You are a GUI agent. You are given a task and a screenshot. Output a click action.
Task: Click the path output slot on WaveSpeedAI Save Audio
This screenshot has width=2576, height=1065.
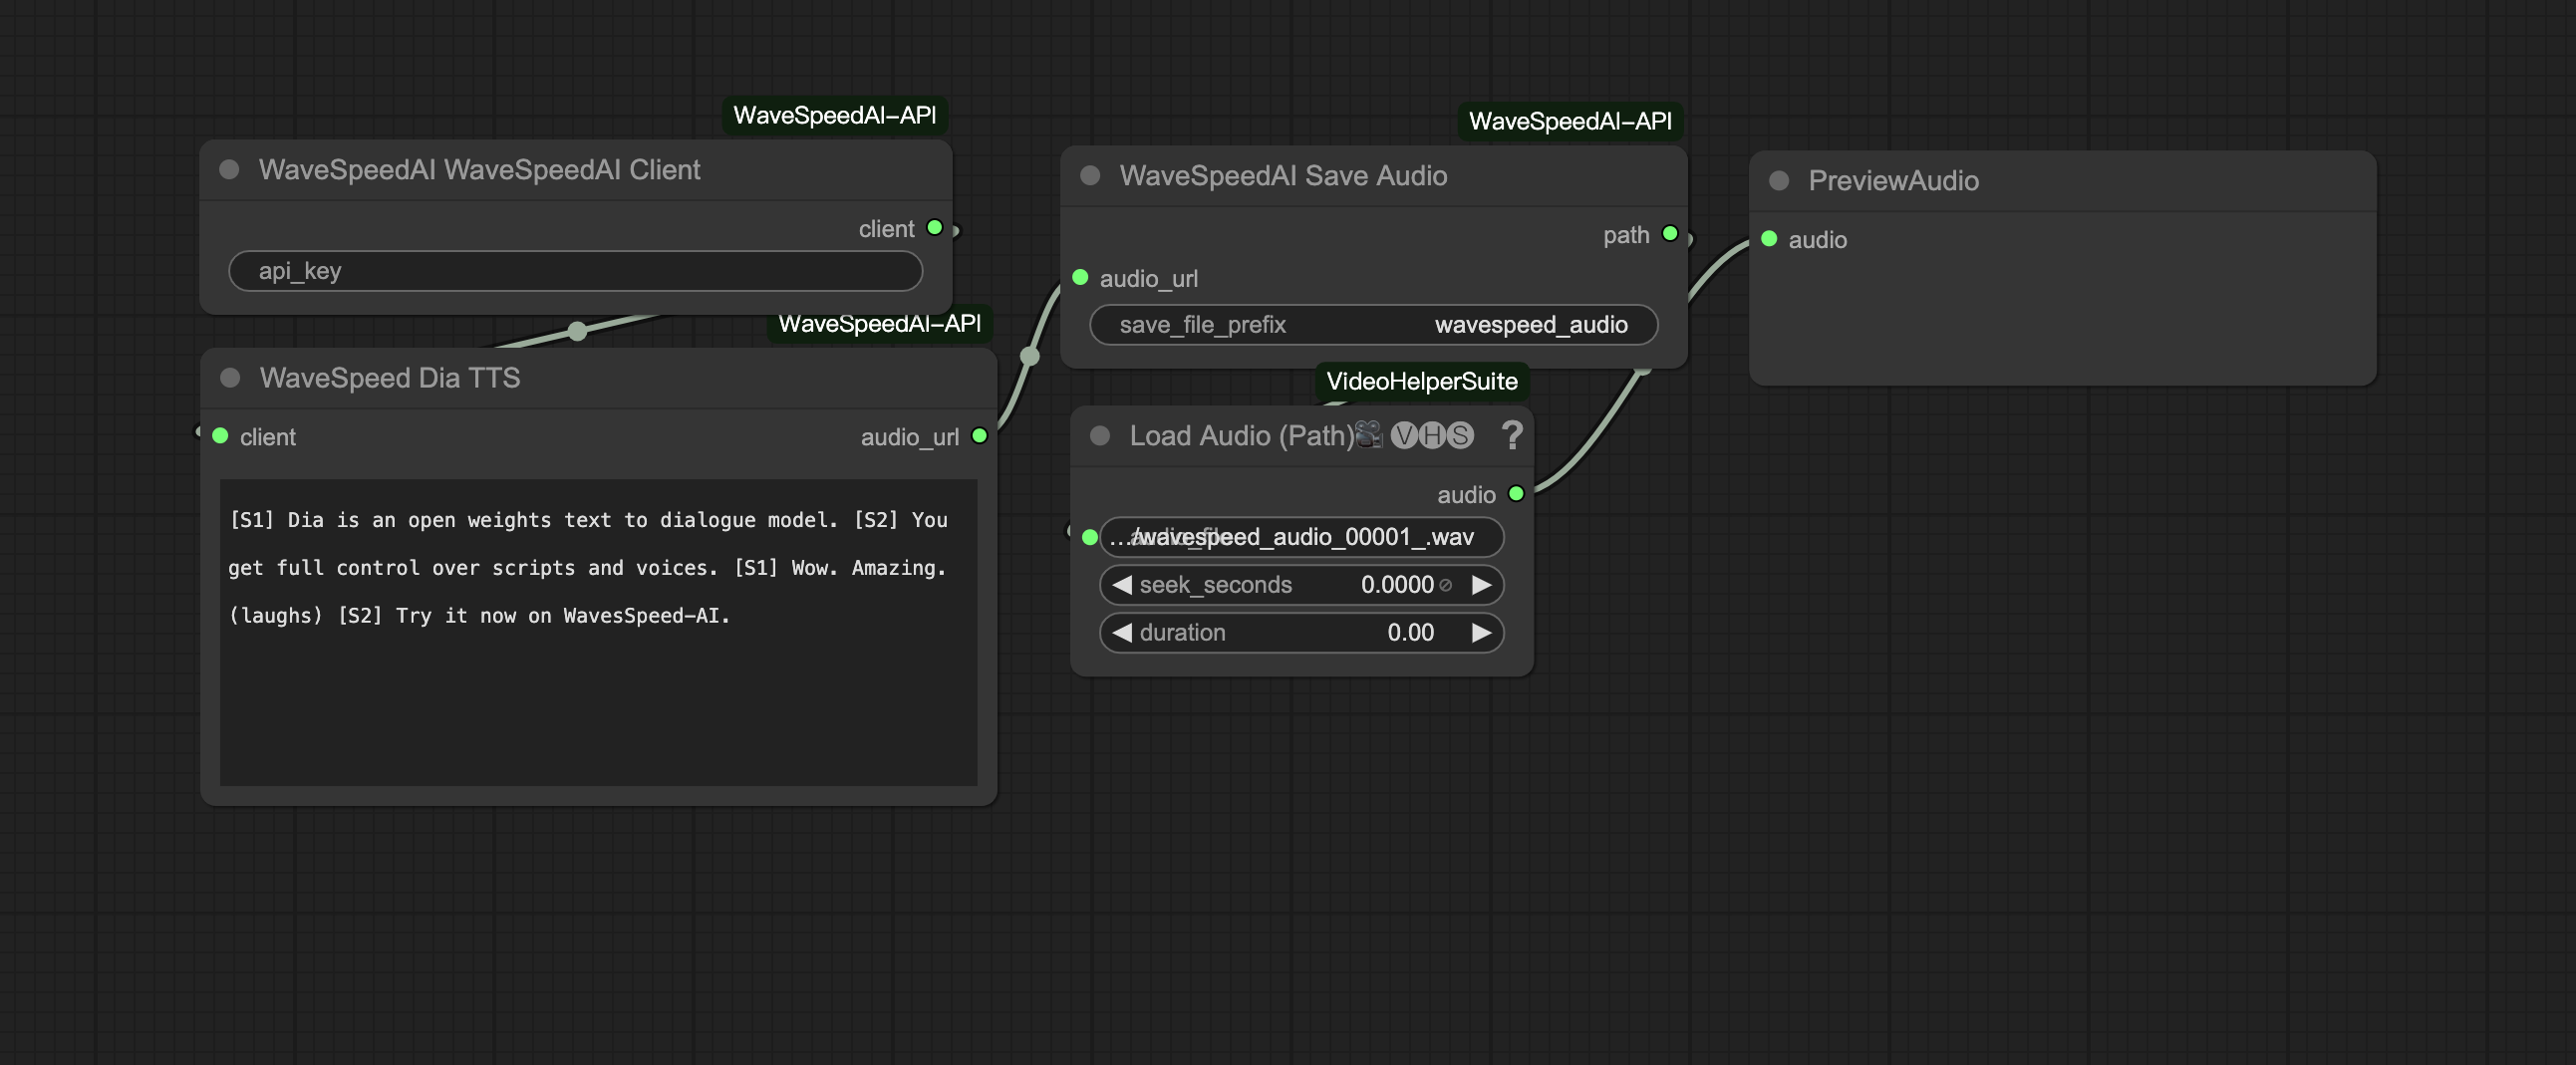1669,233
